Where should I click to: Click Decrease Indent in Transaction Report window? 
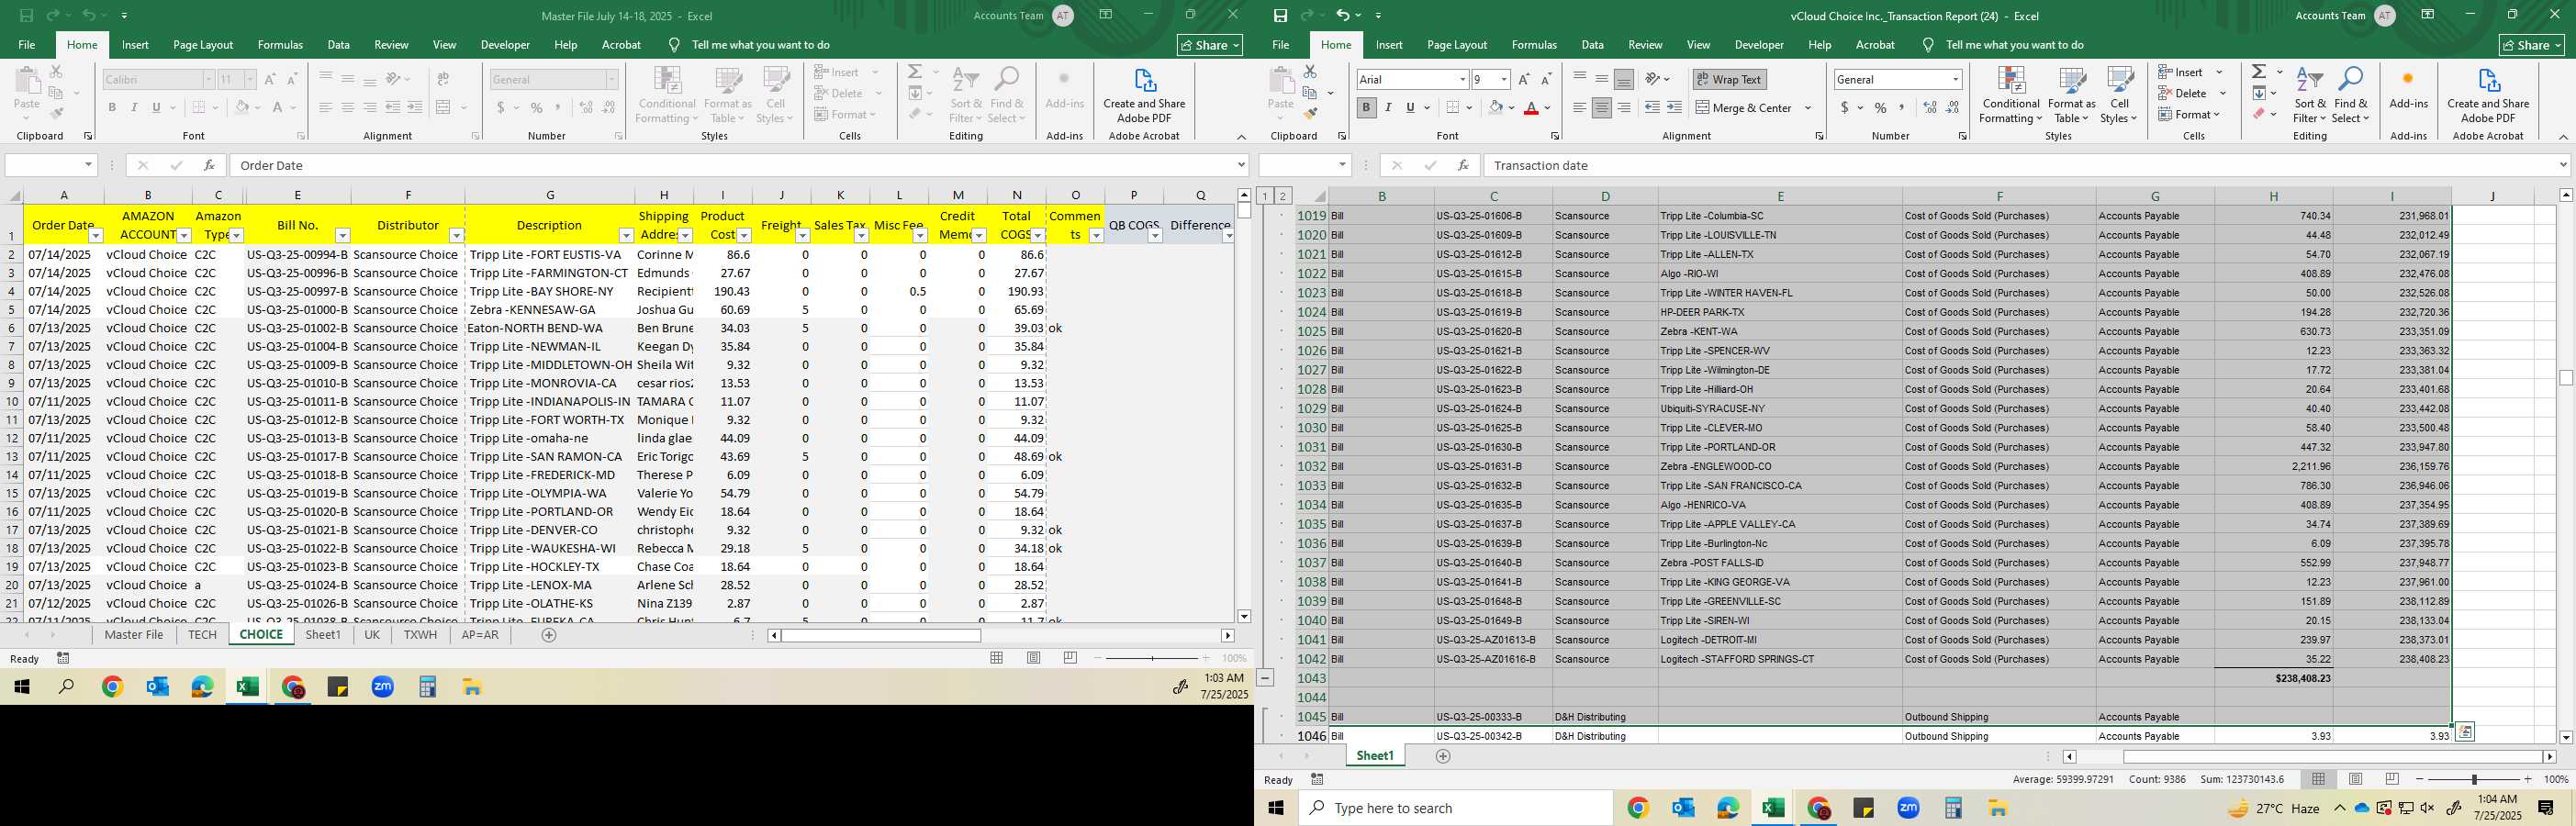click(1652, 108)
